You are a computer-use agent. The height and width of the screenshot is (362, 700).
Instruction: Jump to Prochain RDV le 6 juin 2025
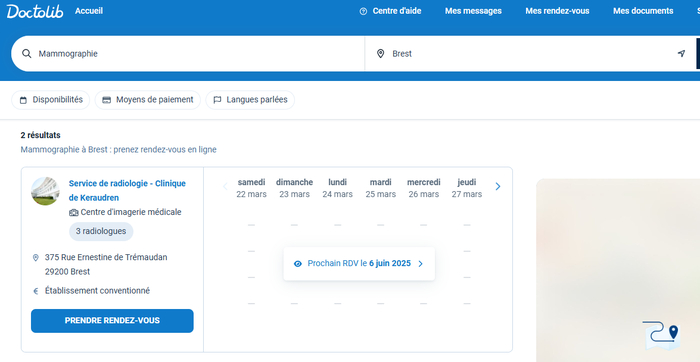(x=359, y=264)
